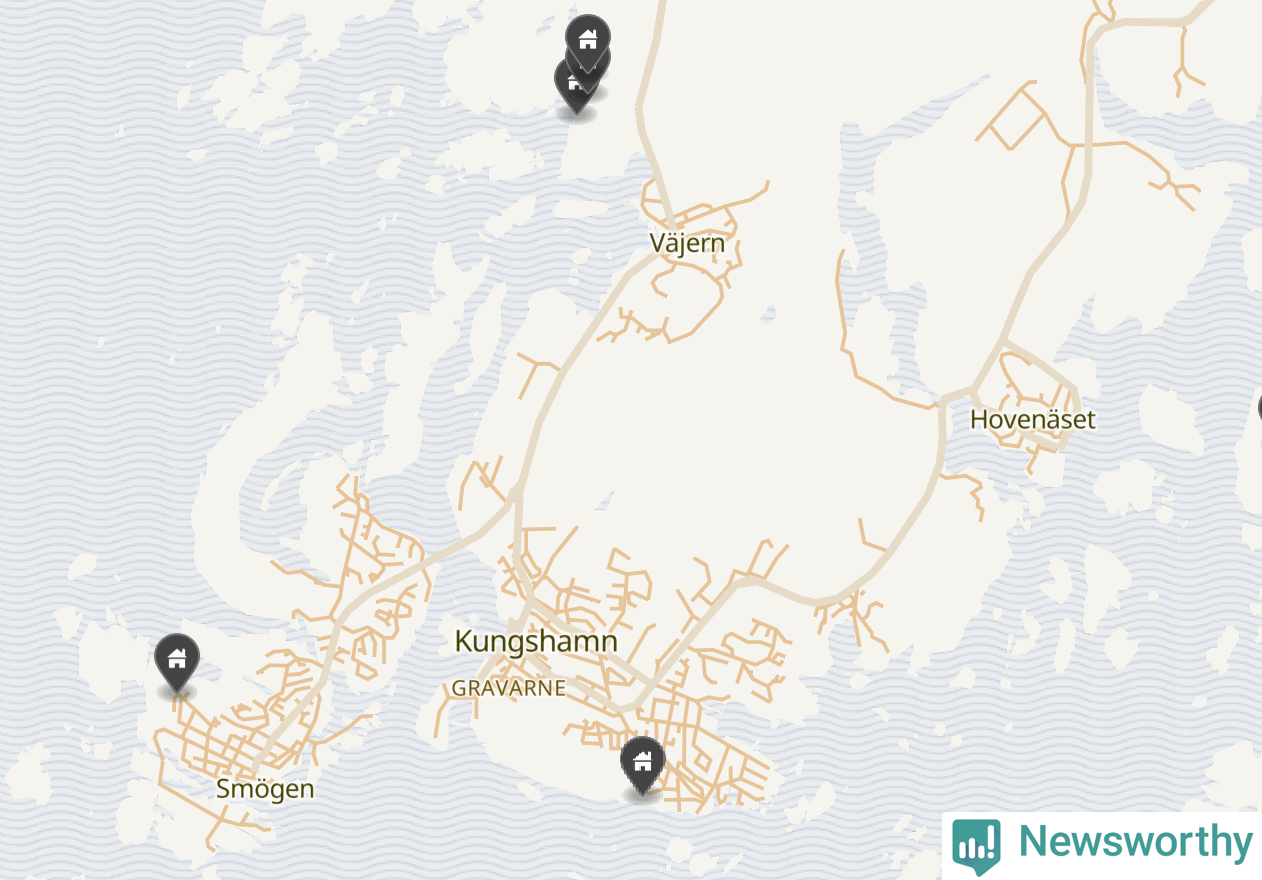
Task: Click the Newsworthy bar chart logo icon
Action: tap(976, 846)
